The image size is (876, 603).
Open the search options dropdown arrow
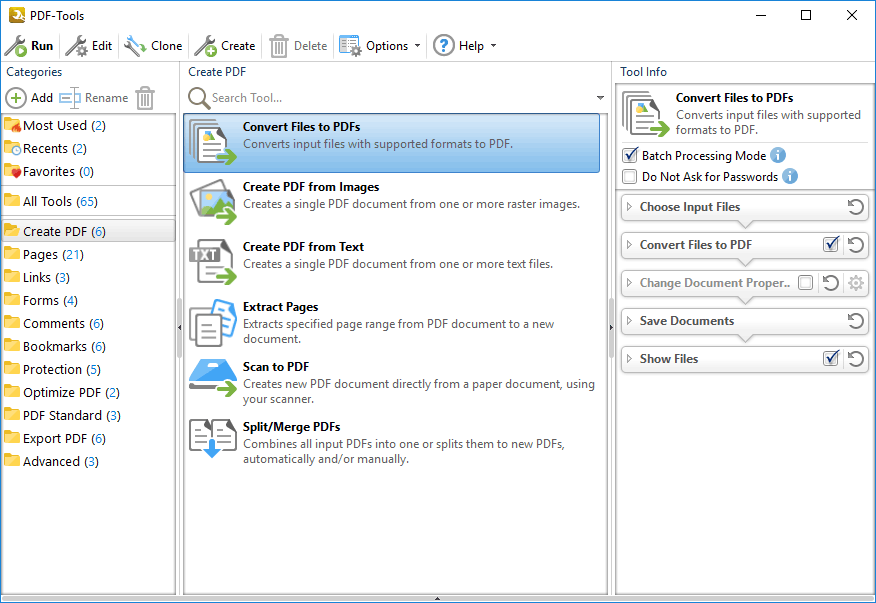point(600,98)
